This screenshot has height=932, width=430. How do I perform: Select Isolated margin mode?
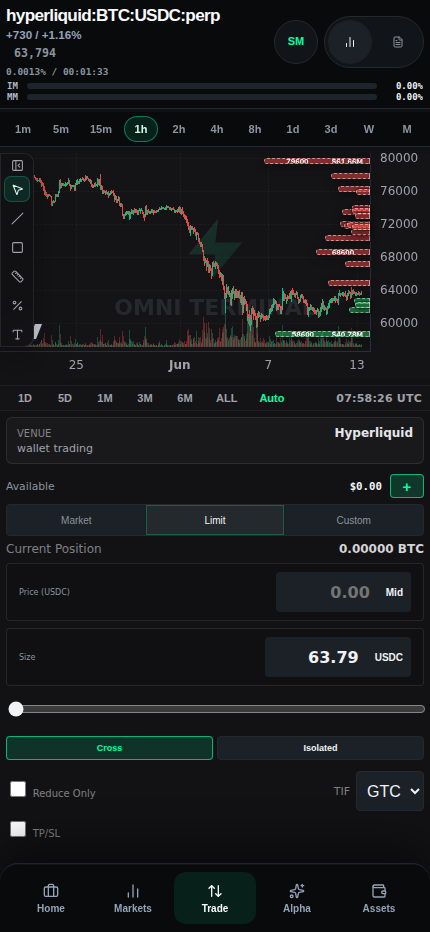pyautogui.click(x=321, y=748)
